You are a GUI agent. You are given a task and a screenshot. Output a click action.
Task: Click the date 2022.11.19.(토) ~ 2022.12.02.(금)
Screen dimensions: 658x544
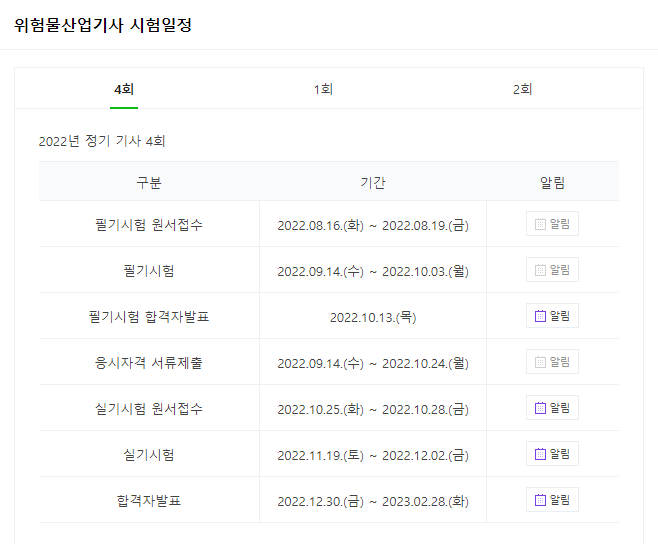pyautogui.click(x=373, y=455)
